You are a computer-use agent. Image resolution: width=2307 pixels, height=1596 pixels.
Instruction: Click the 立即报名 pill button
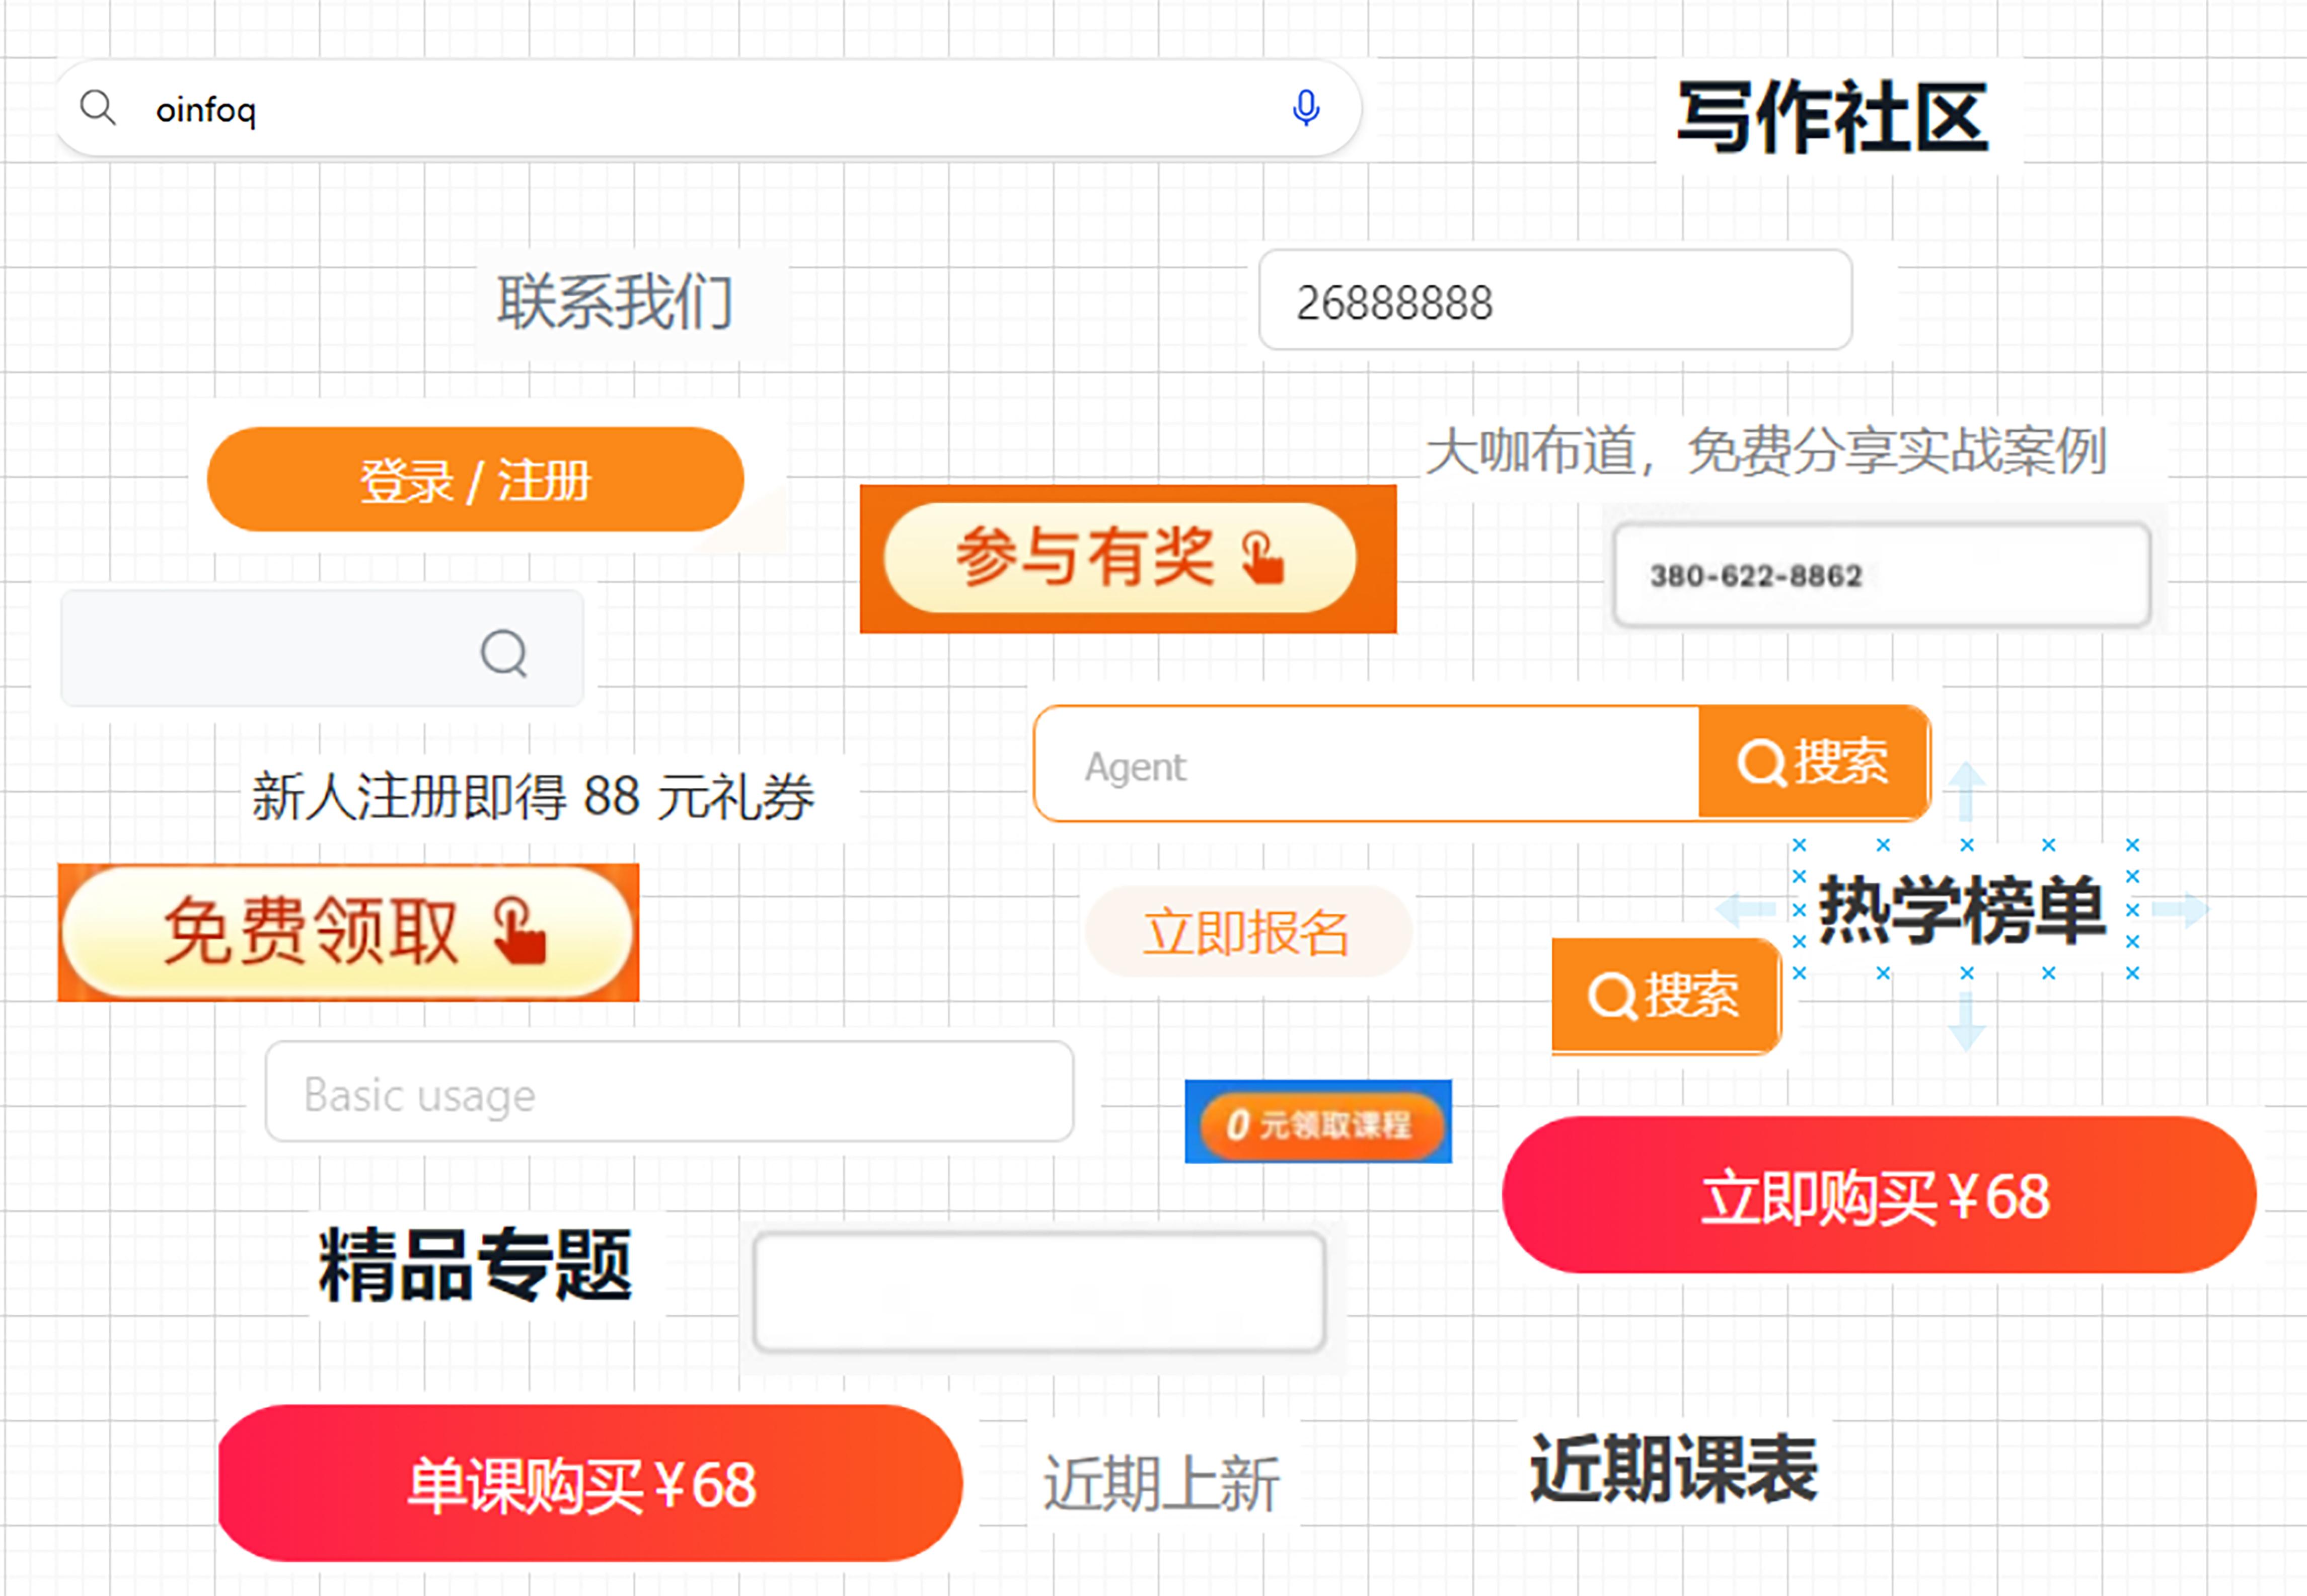tap(1247, 932)
